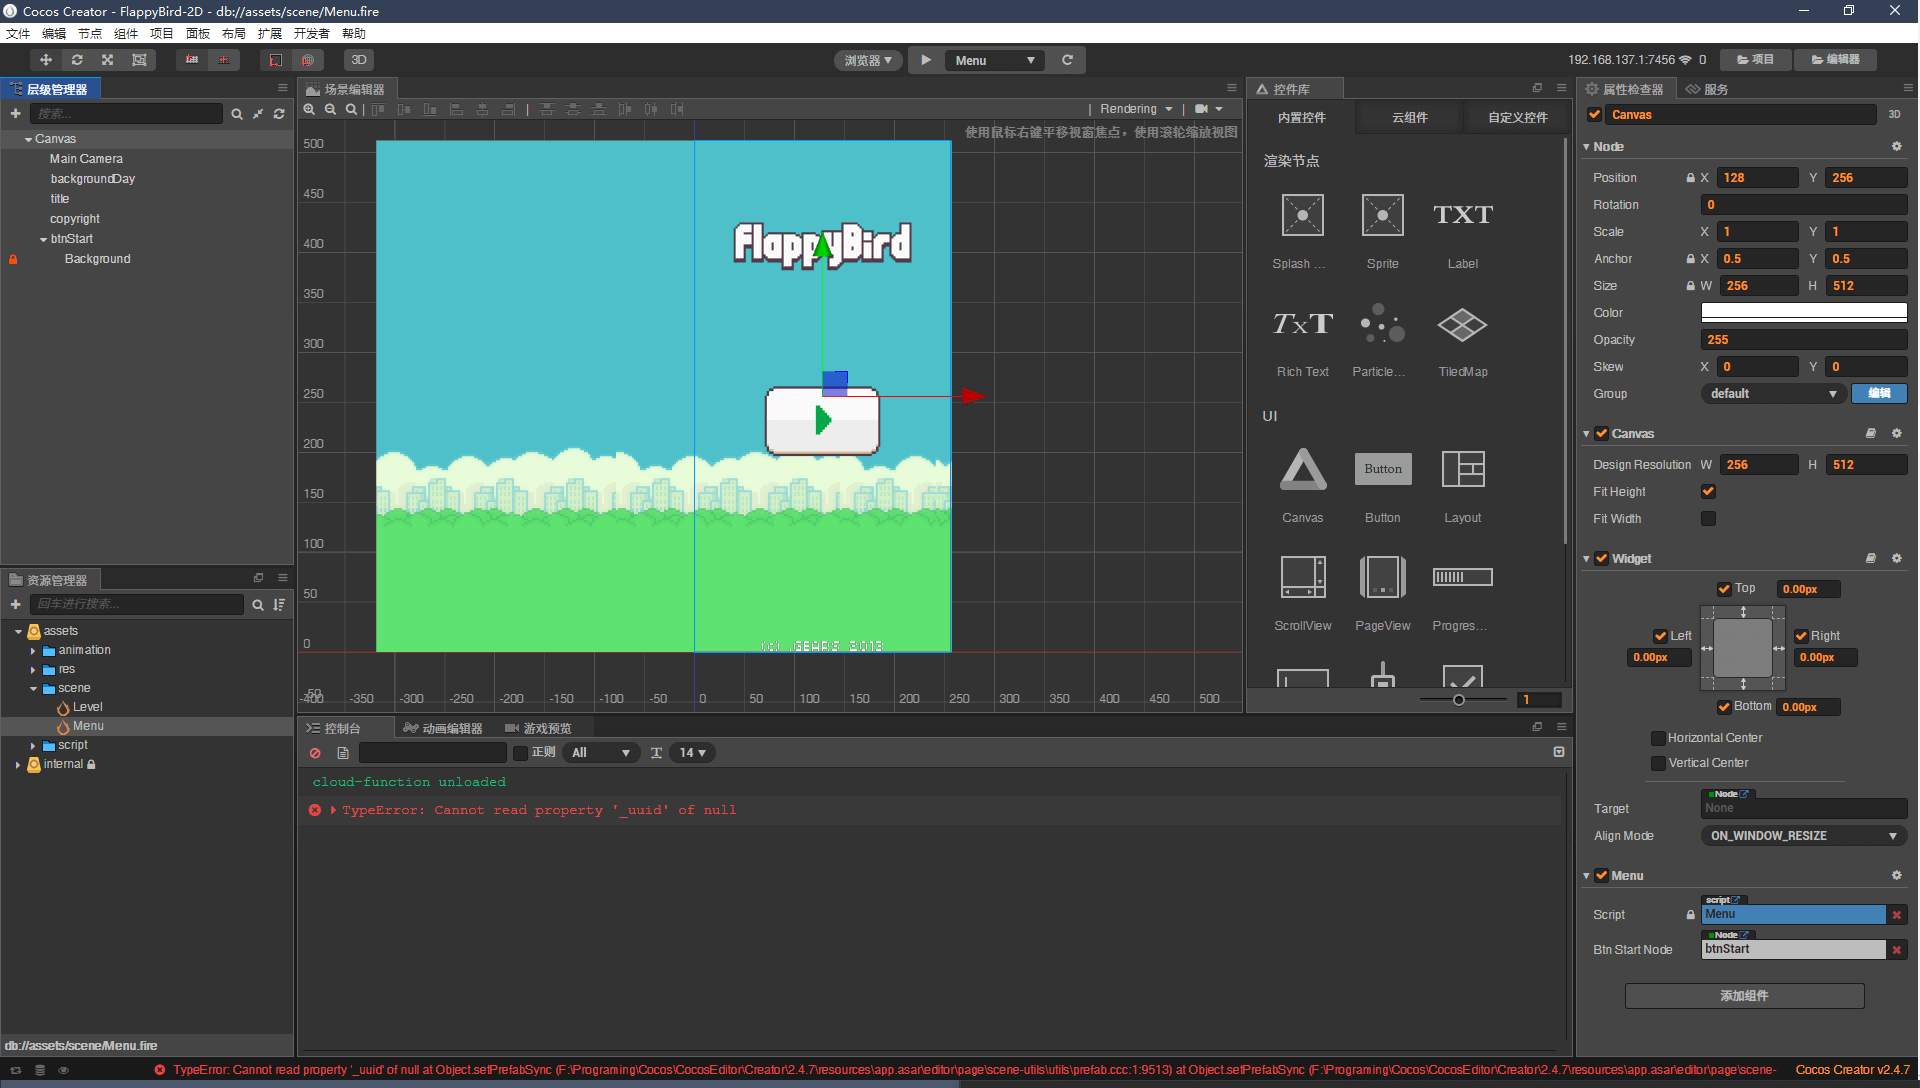Click the play preview button
The image size is (1920, 1088).
(x=926, y=60)
